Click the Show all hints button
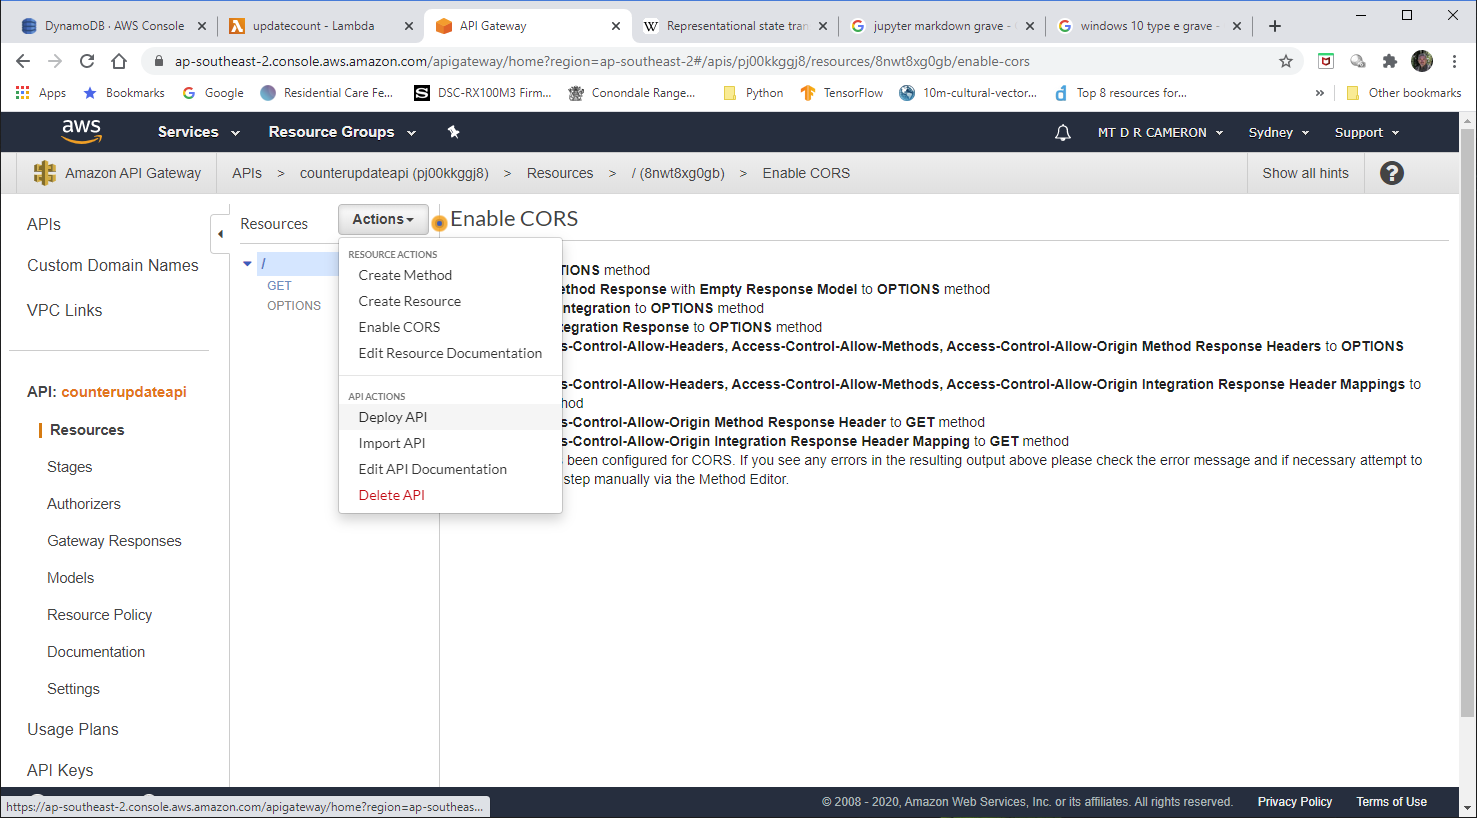 (1305, 173)
